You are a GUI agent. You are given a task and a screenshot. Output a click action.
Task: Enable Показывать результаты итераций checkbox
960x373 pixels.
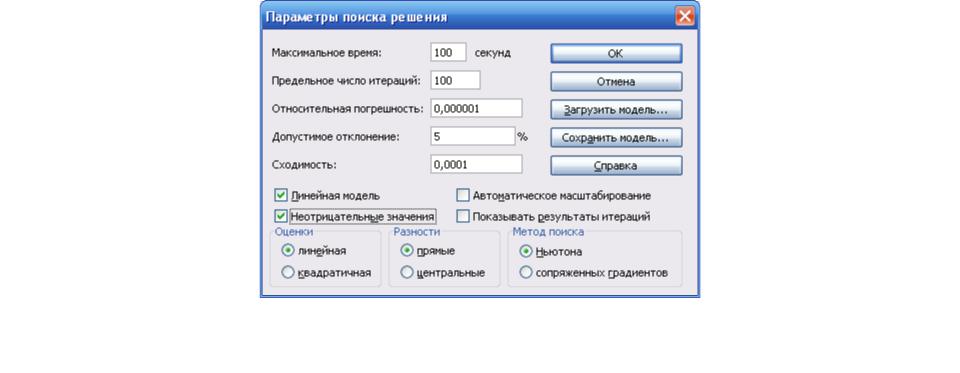[463, 216]
